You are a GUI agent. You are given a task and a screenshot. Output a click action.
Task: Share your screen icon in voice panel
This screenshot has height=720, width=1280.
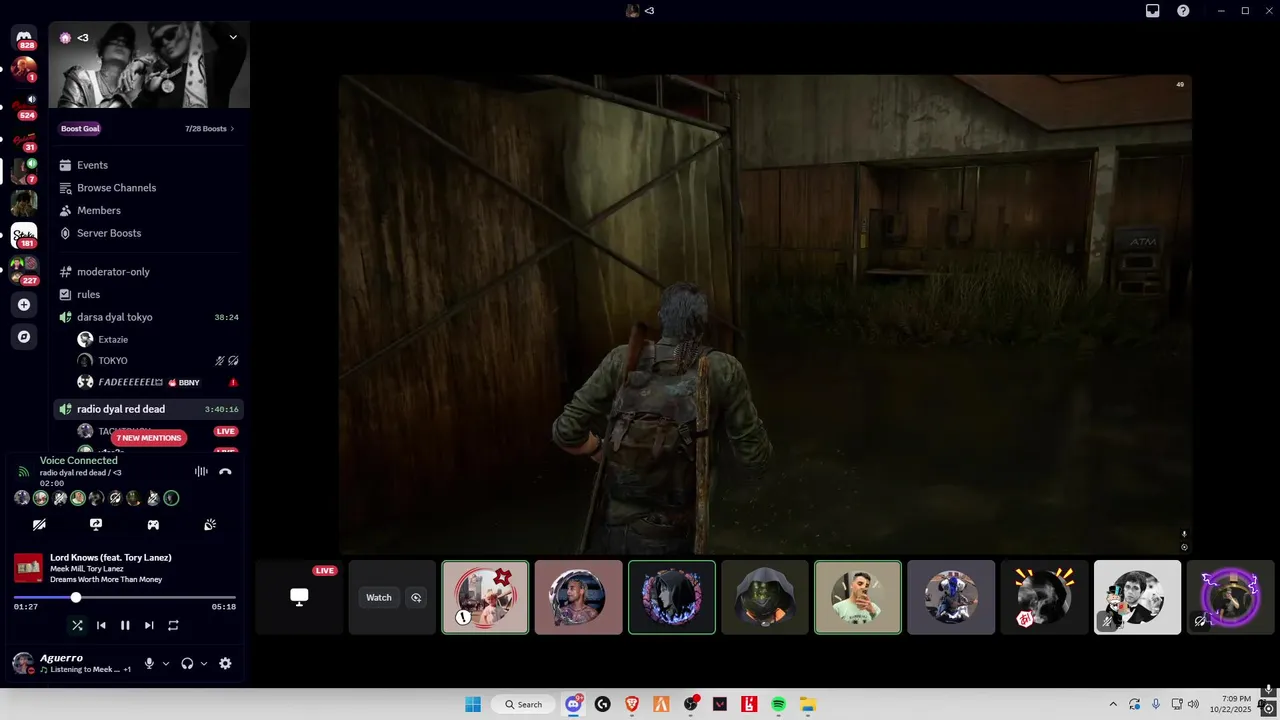(x=96, y=524)
